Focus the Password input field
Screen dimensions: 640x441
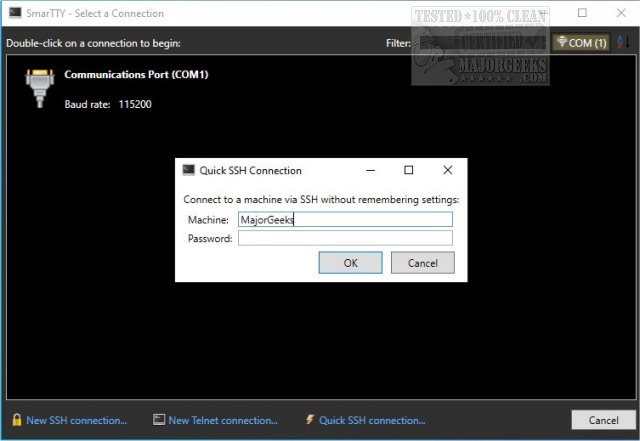pyautogui.click(x=345, y=238)
